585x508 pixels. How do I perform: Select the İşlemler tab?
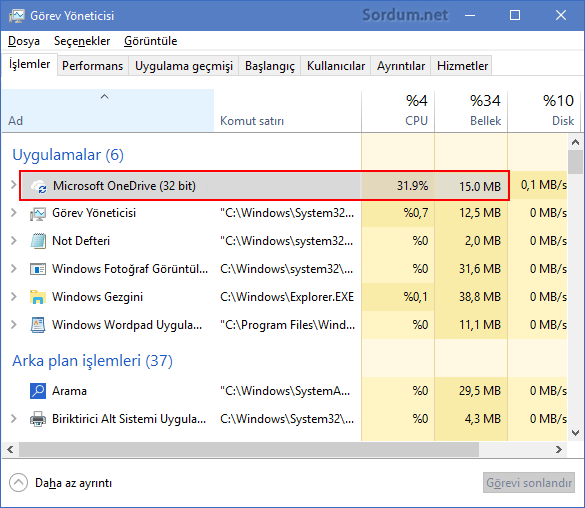(x=29, y=65)
